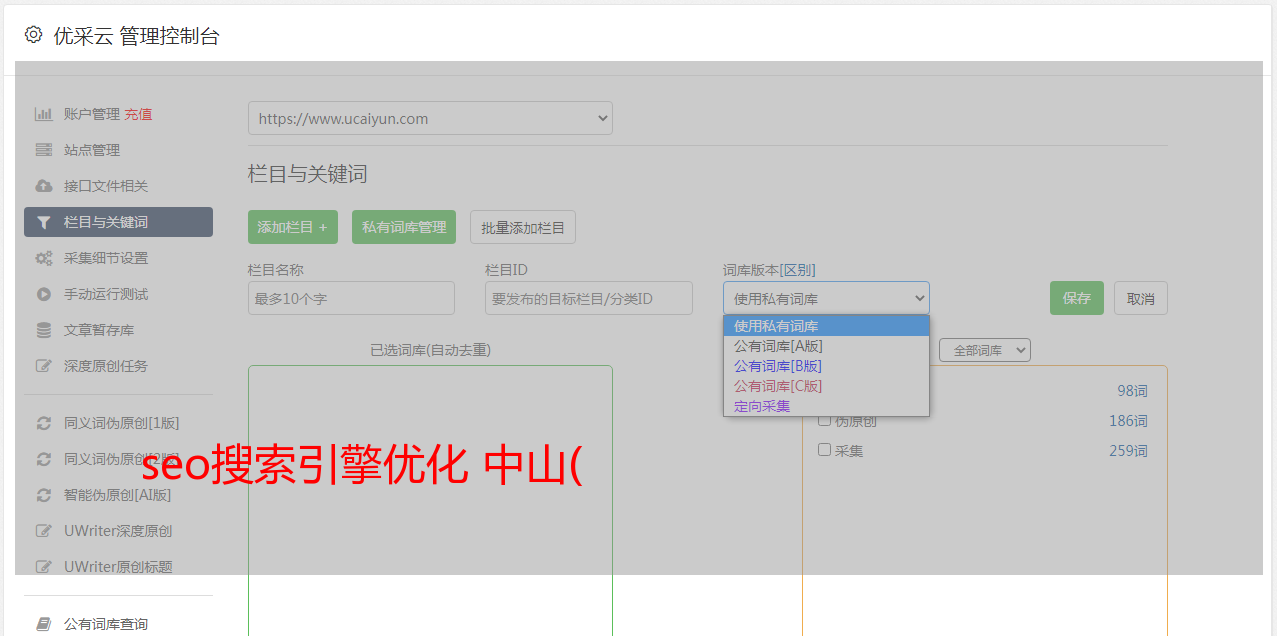Click the 优采云 管理控制台 title
Screen dimensions: 1277x636
pyautogui.click(x=136, y=36)
